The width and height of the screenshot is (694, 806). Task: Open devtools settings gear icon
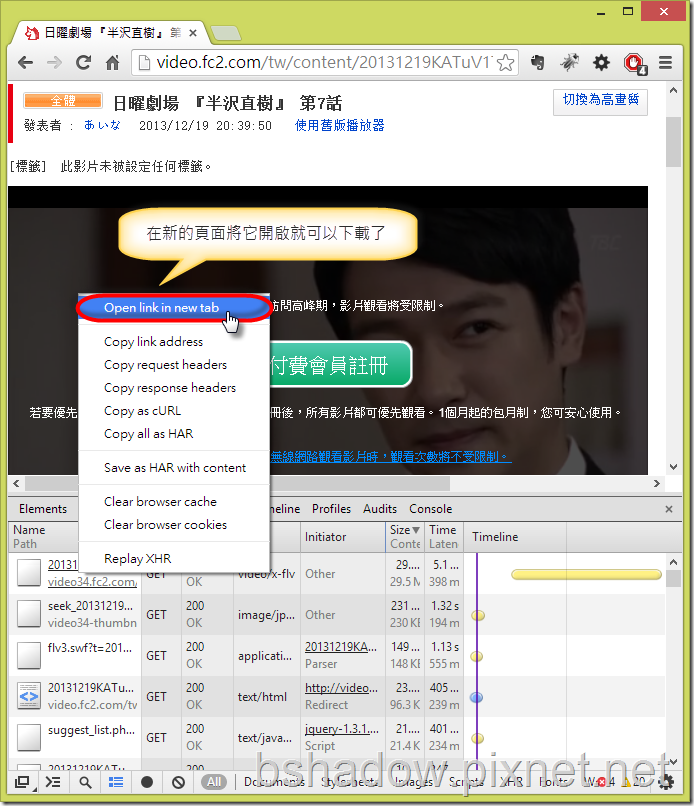(x=667, y=783)
